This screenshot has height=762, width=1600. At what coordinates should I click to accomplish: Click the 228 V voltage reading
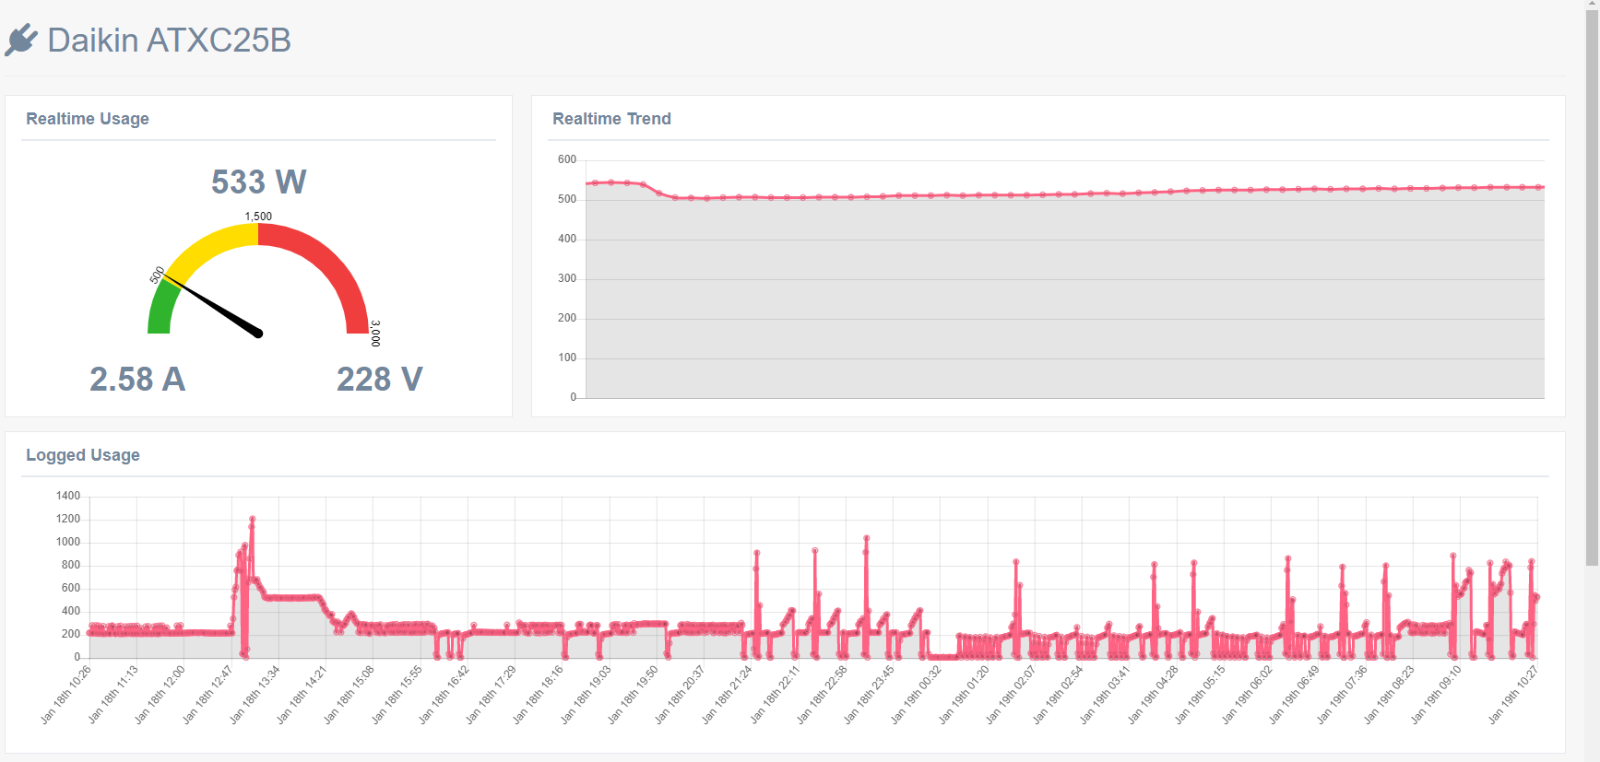coord(379,379)
